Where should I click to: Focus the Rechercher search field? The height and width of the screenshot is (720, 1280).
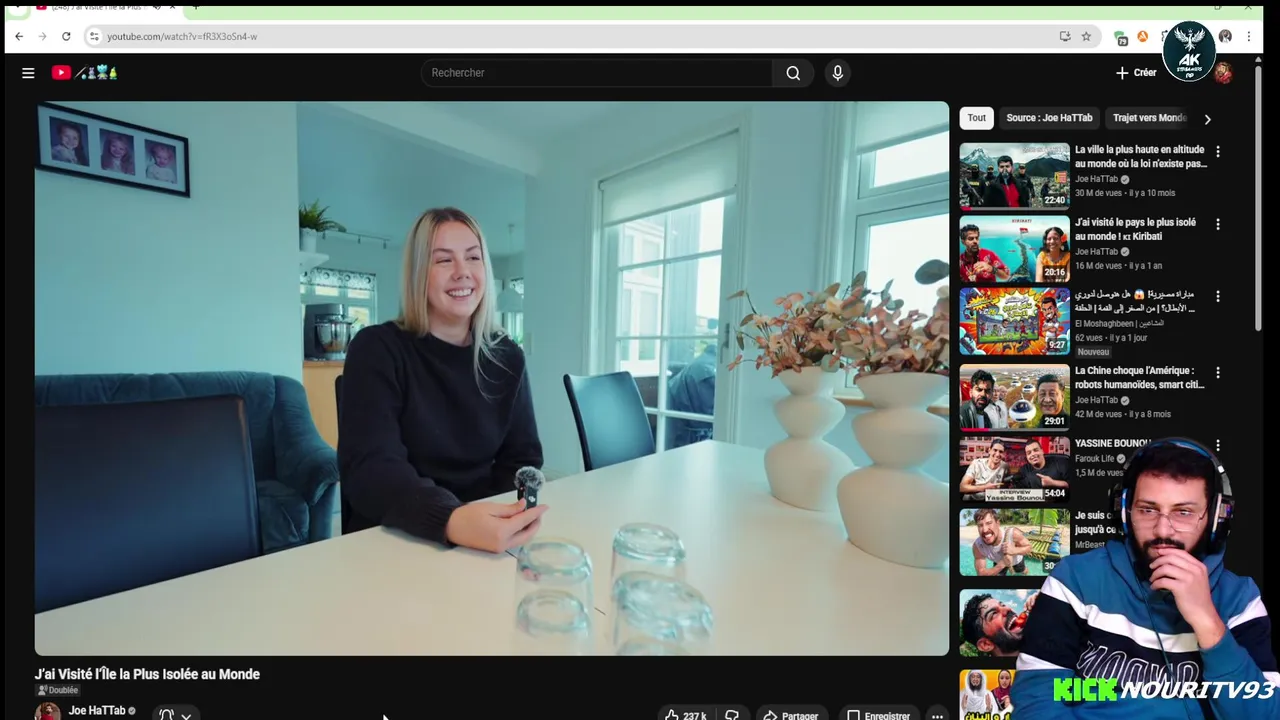coord(597,73)
